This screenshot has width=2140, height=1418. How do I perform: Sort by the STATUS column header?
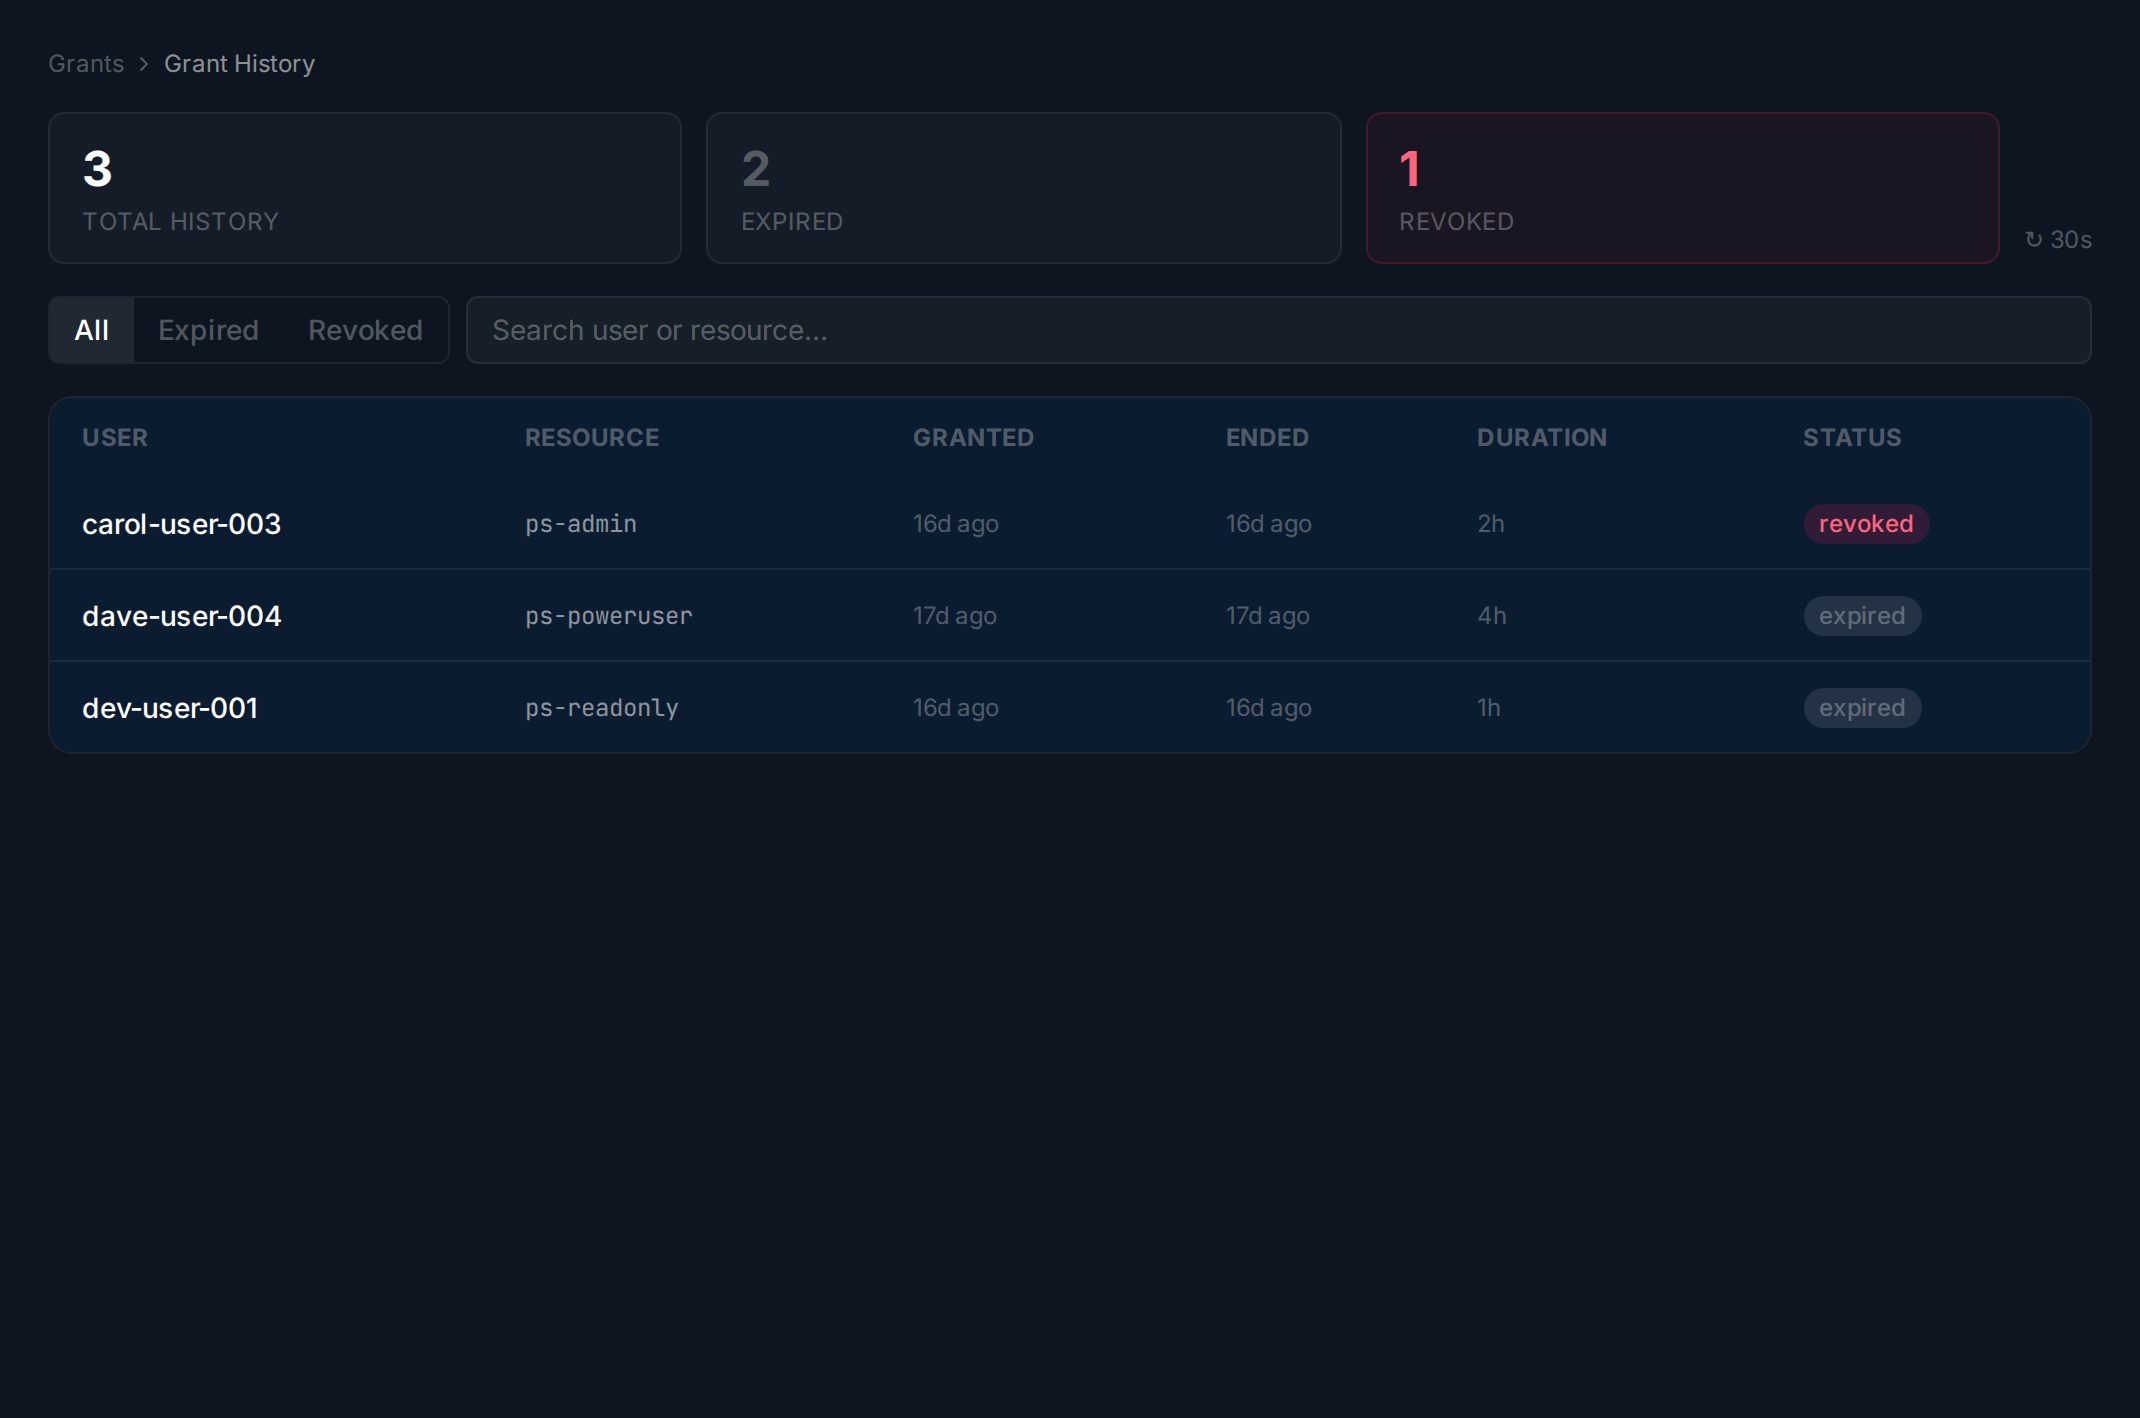pos(1852,438)
